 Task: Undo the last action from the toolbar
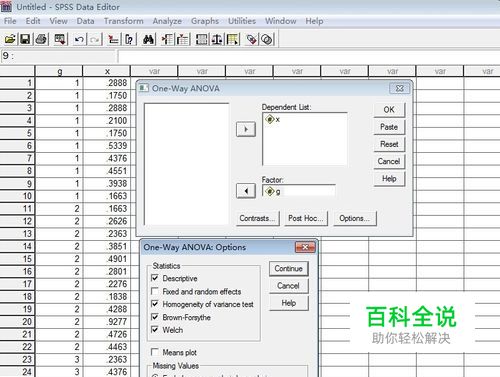click(79, 39)
